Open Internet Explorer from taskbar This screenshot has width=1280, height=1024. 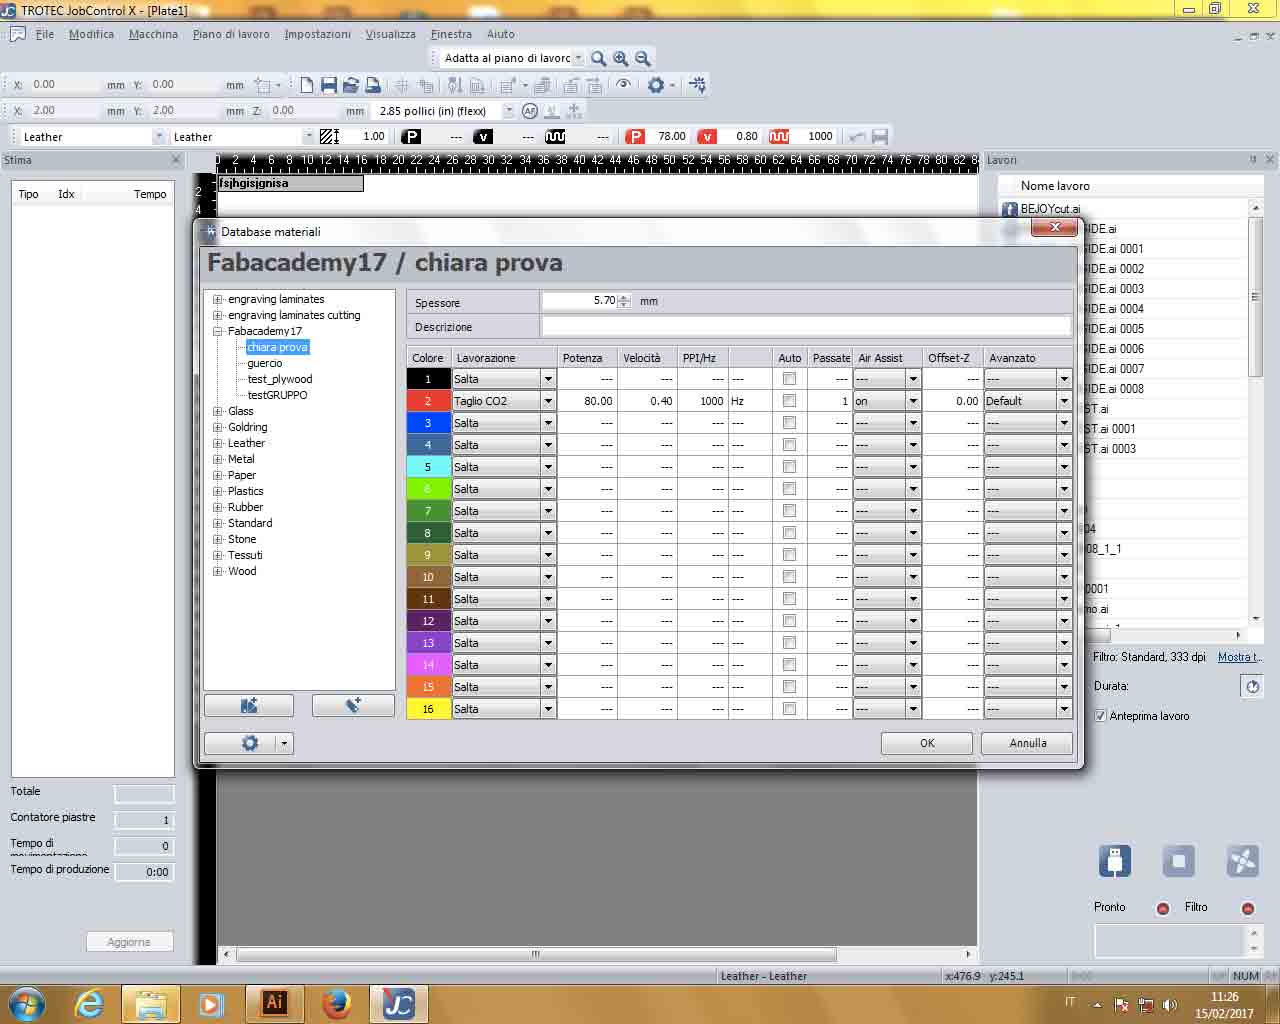point(89,1003)
